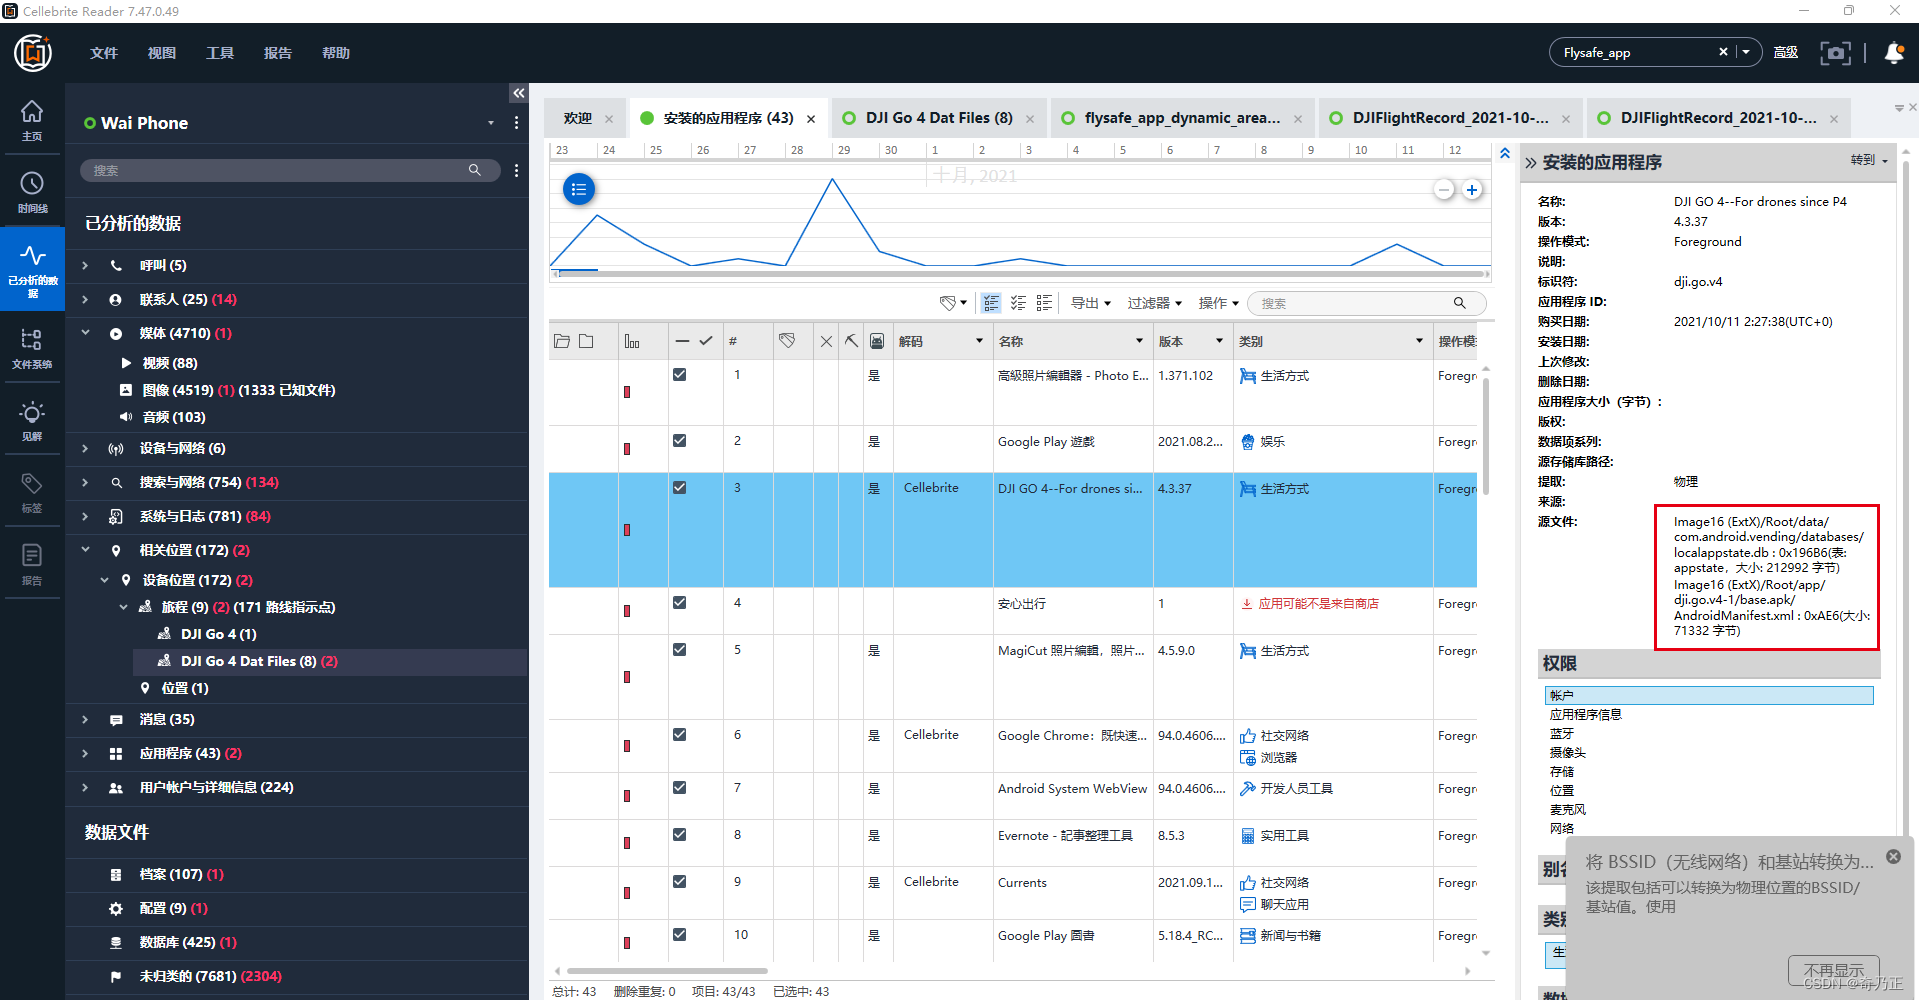Image resolution: width=1919 pixels, height=1000 pixels.
Task: Toggle checkbox for Currents row
Action: (x=679, y=881)
